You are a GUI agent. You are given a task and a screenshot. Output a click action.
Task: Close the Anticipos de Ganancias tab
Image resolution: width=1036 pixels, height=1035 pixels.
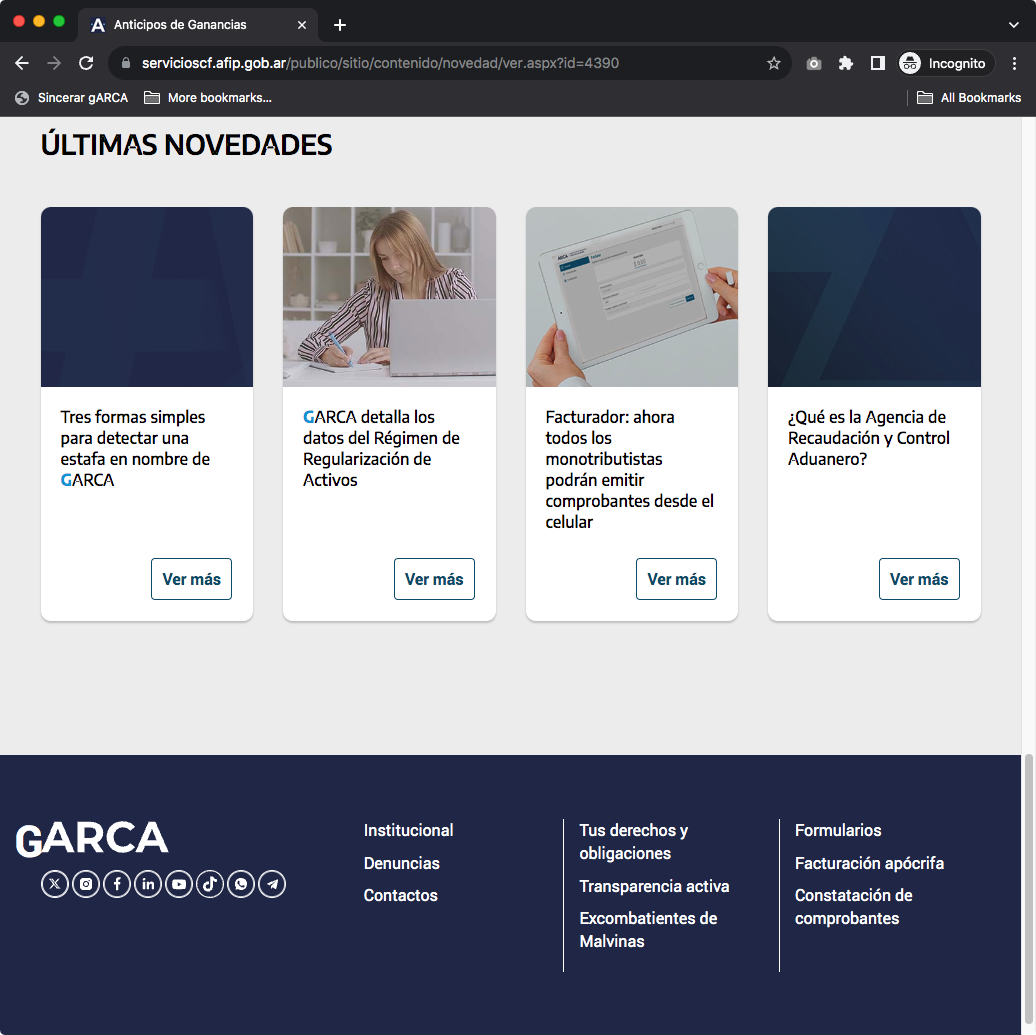pos(302,25)
